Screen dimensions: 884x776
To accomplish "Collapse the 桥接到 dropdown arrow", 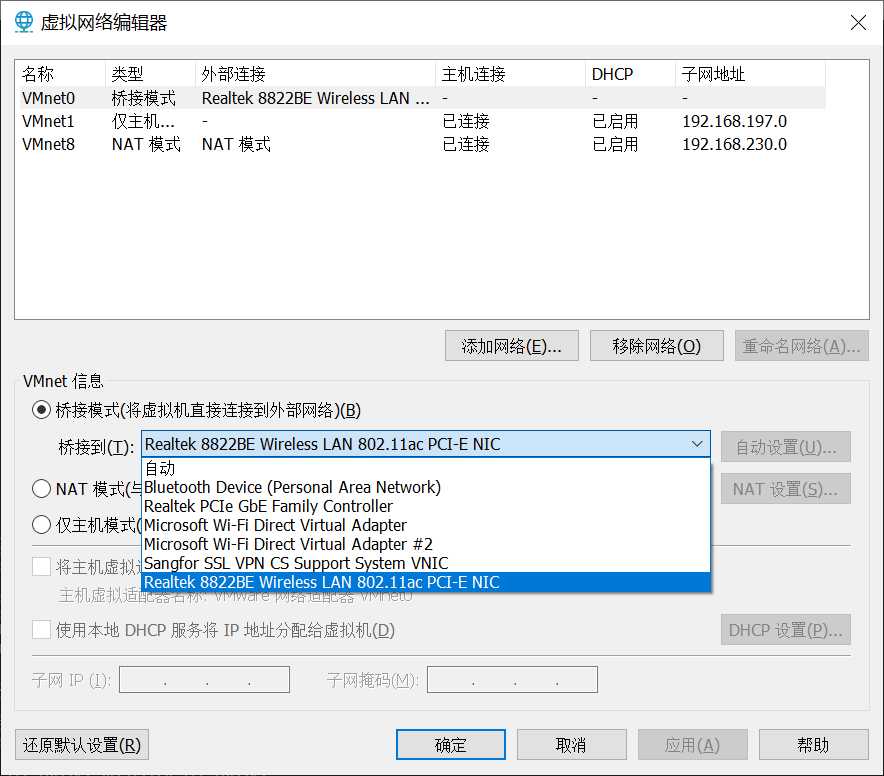I will pos(697,444).
